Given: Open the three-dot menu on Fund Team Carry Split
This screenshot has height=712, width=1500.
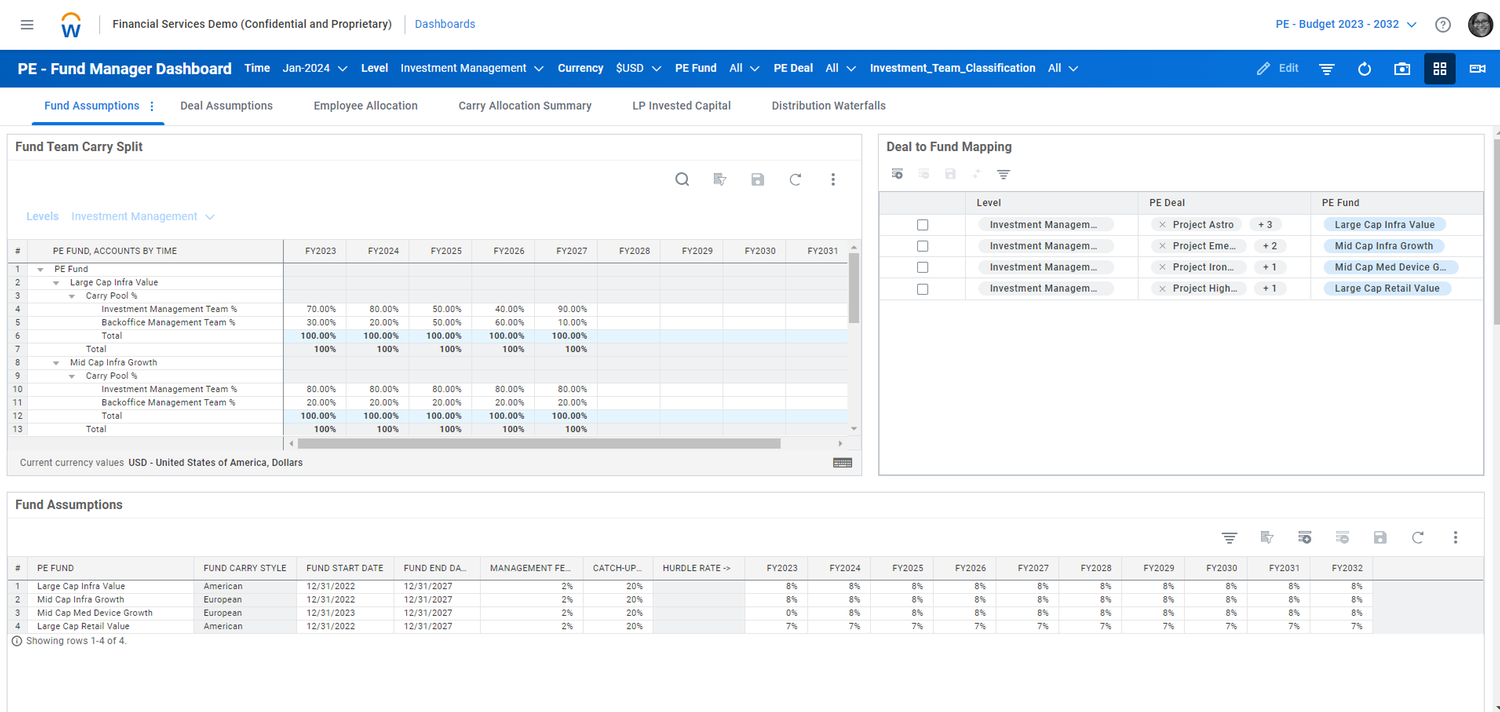Looking at the screenshot, I should pyautogui.click(x=833, y=179).
